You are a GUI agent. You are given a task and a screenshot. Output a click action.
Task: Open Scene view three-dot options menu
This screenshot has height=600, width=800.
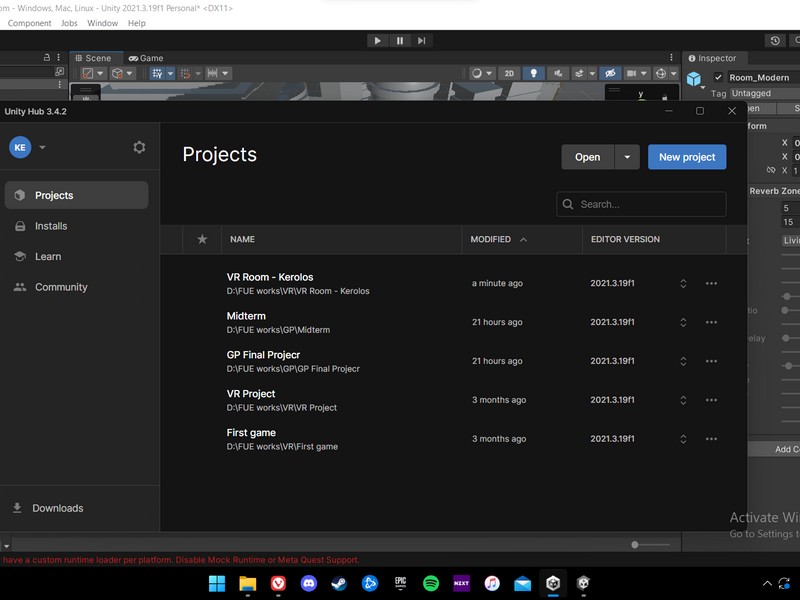[x=671, y=58]
